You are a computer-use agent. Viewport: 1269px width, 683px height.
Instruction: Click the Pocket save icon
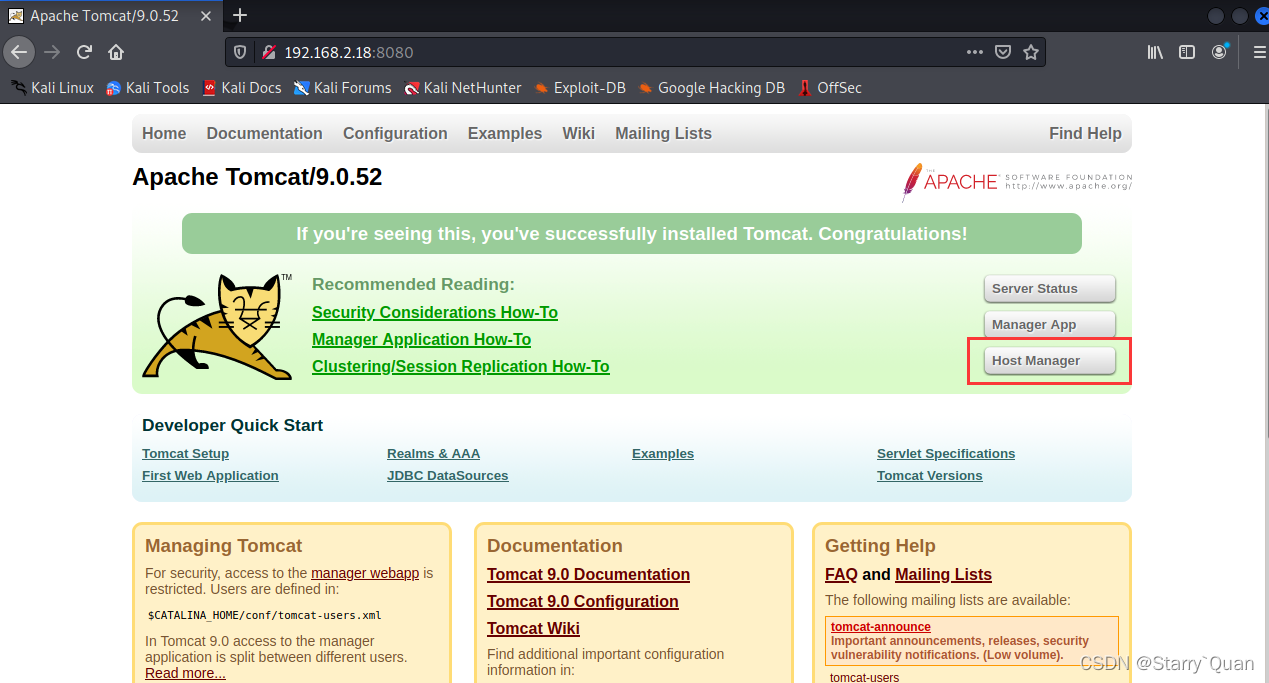pyautogui.click(x=1003, y=52)
